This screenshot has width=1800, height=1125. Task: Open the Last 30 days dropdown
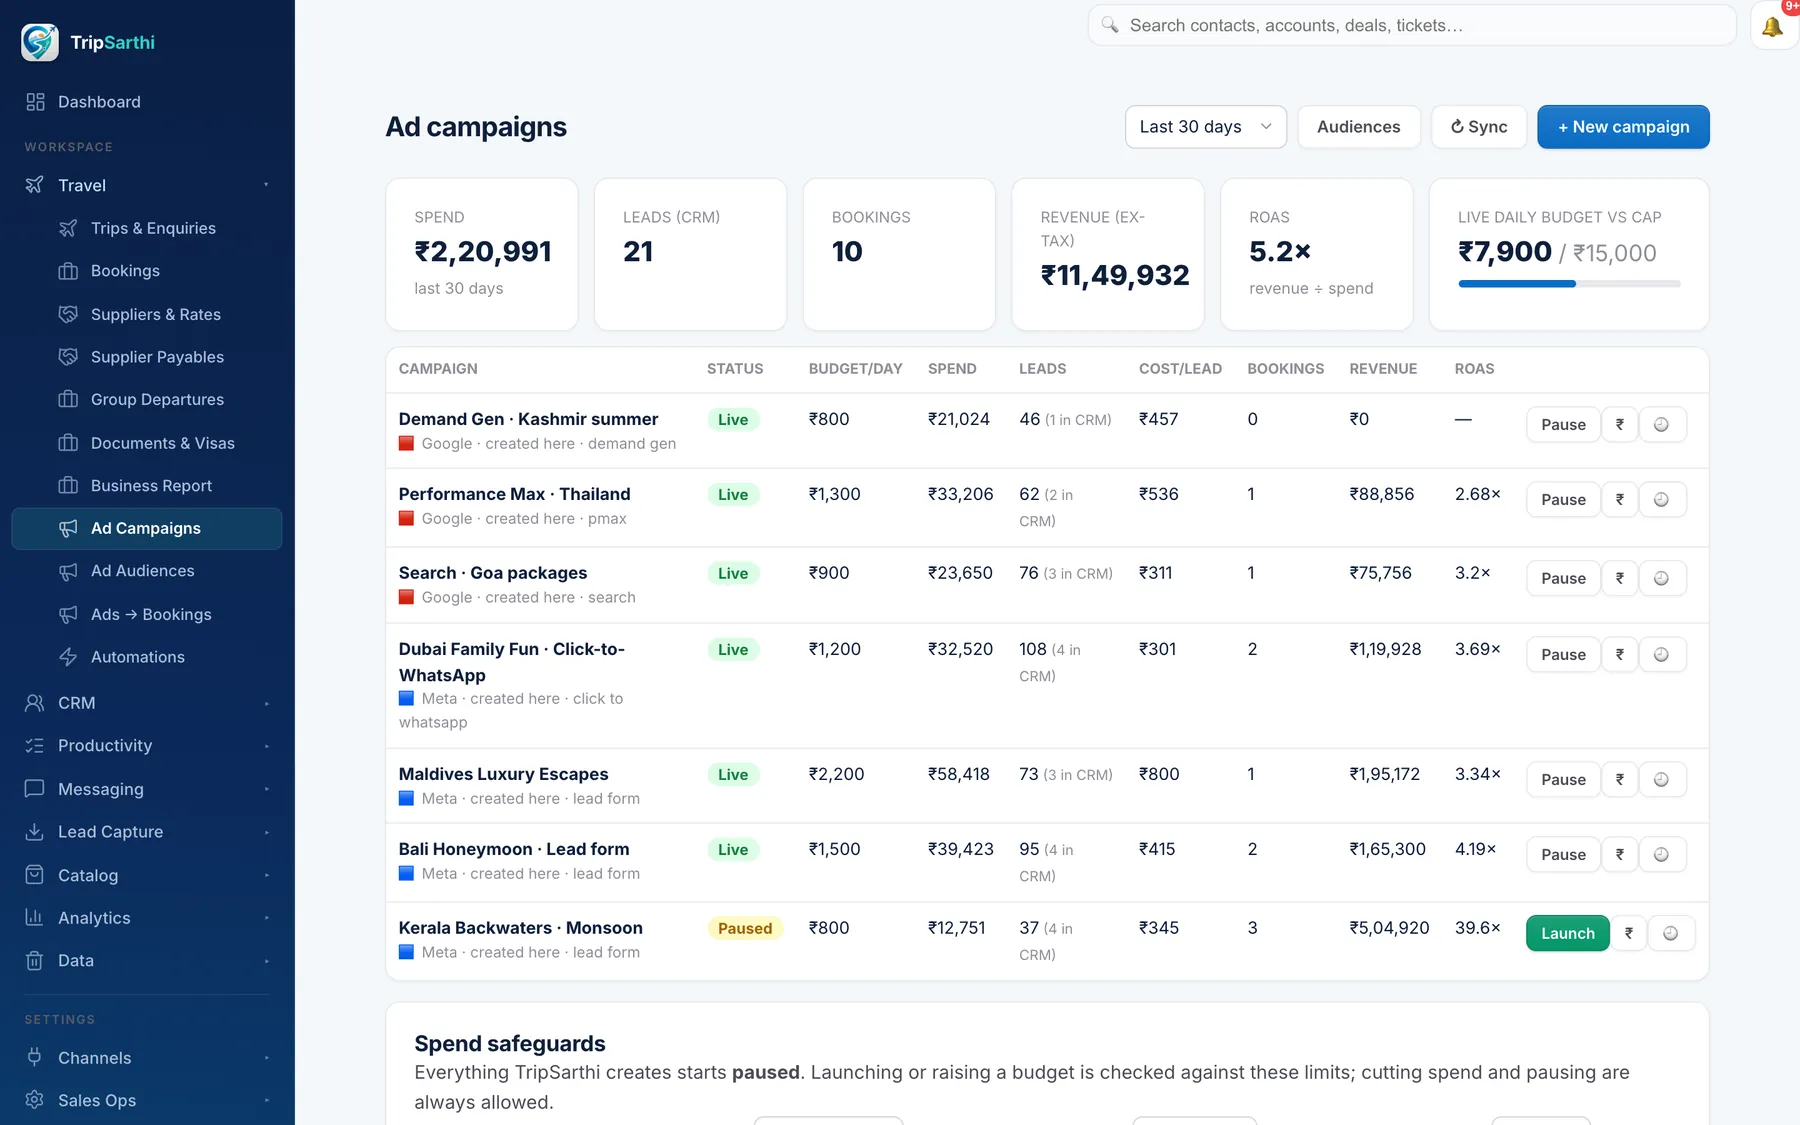coord(1205,127)
